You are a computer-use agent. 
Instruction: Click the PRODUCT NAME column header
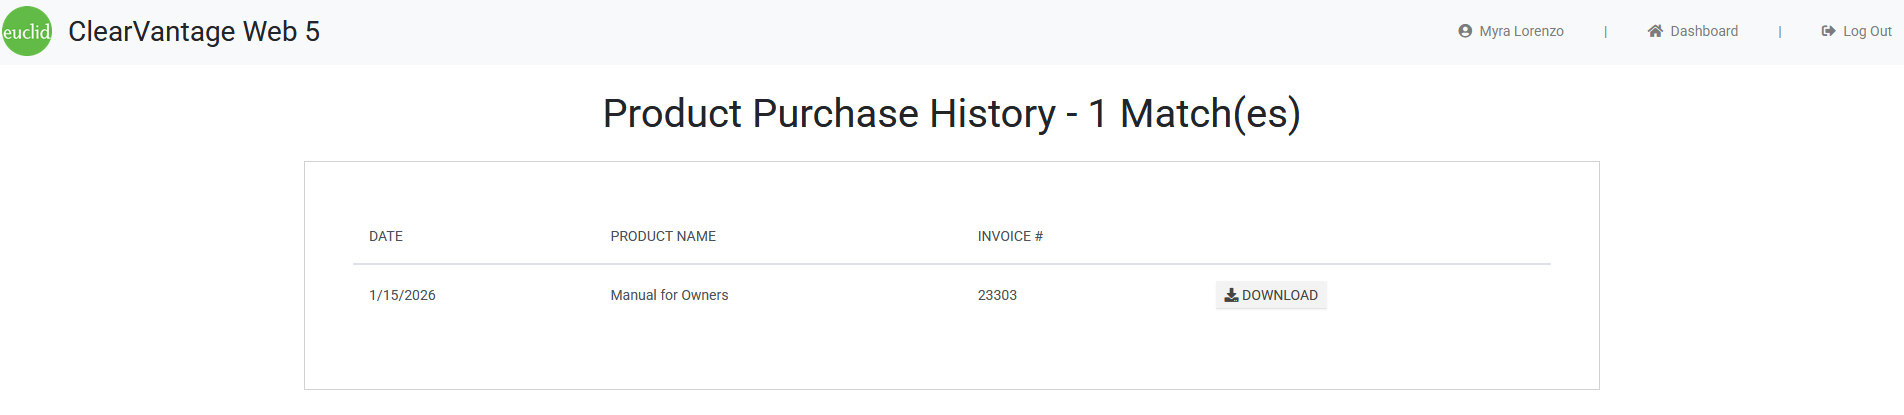[x=663, y=236]
